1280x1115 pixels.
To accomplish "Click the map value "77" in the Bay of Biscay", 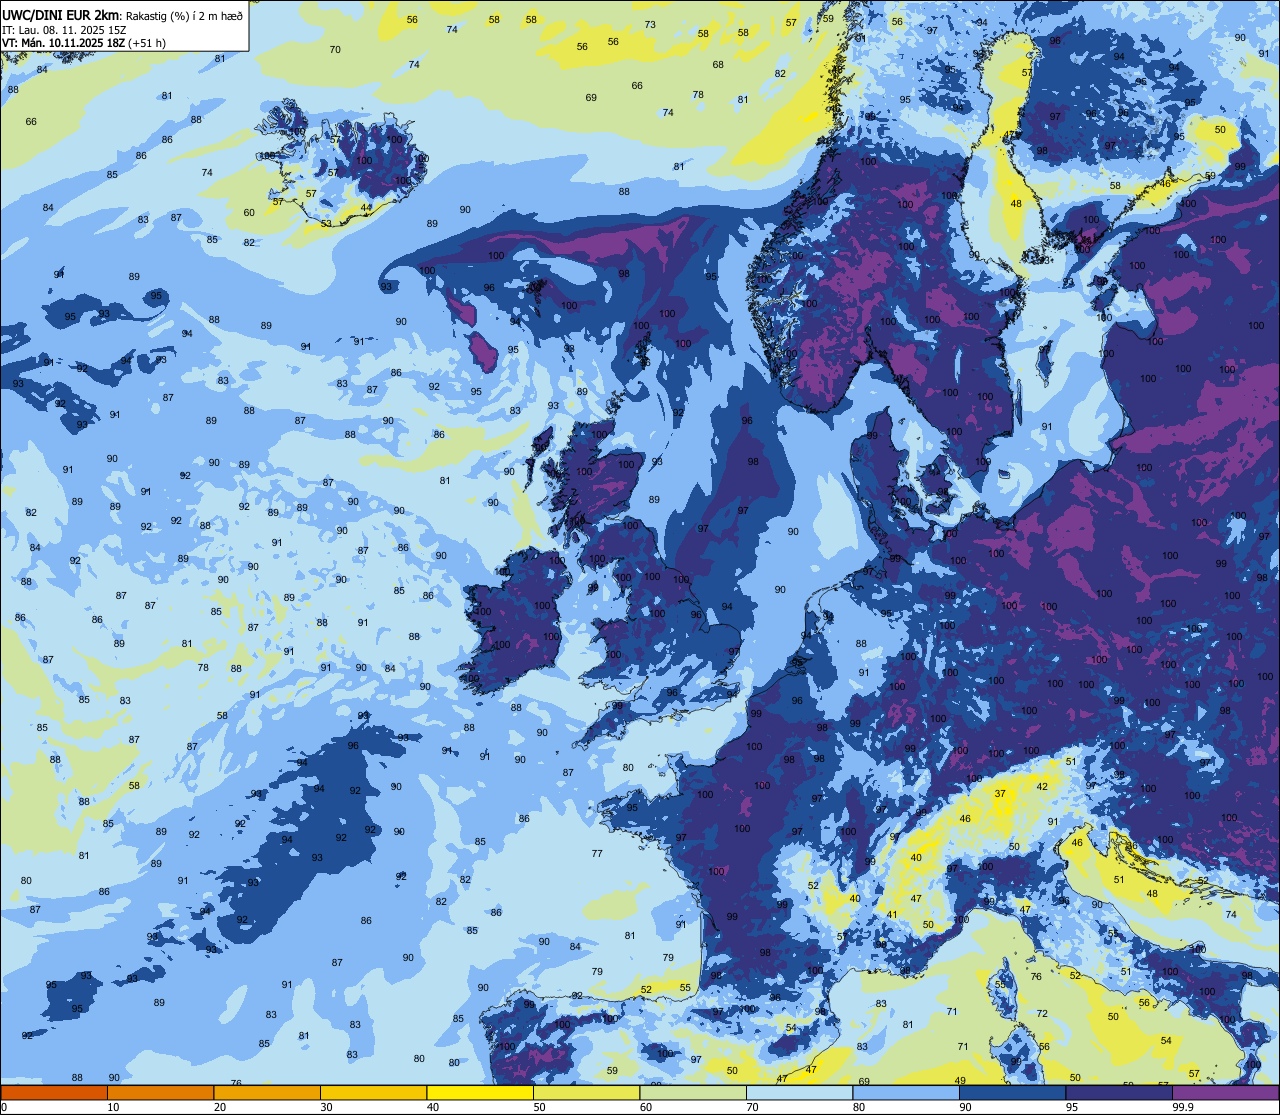I will tap(597, 853).
